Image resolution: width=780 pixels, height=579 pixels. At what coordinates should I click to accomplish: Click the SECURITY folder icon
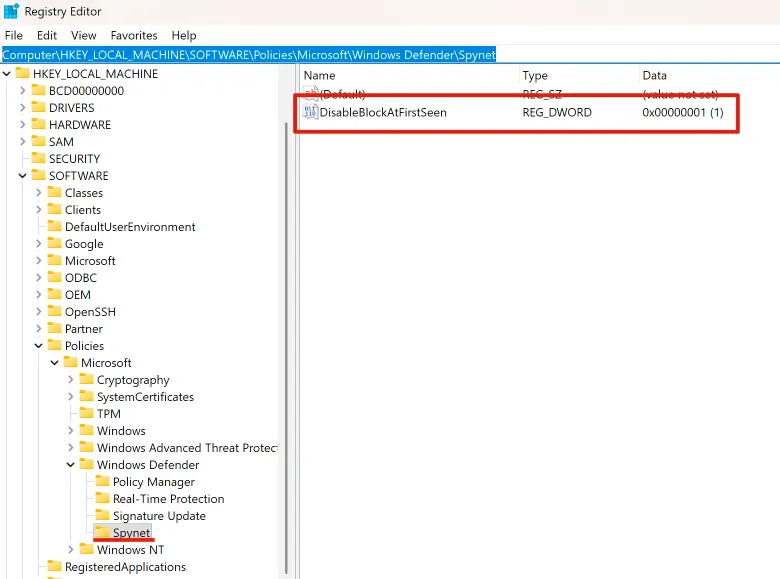[38, 159]
